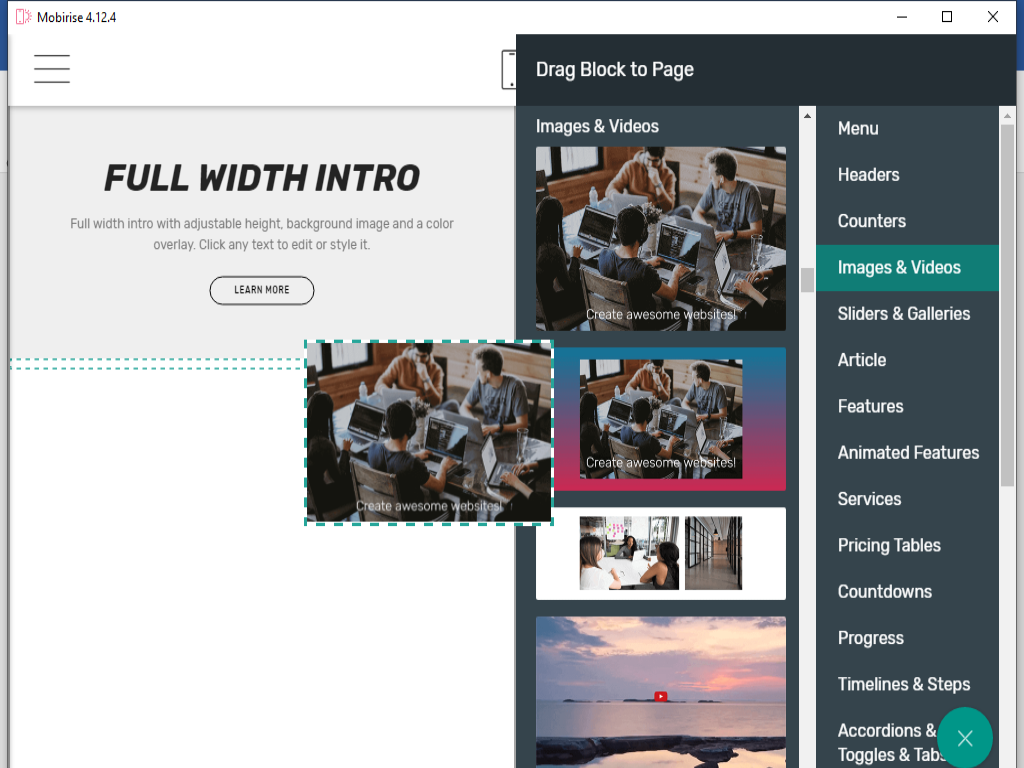This screenshot has height=768, width=1024.
Task: Click the YouTube play icon on sunset thumbnail
Action: [x=660, y=696]
